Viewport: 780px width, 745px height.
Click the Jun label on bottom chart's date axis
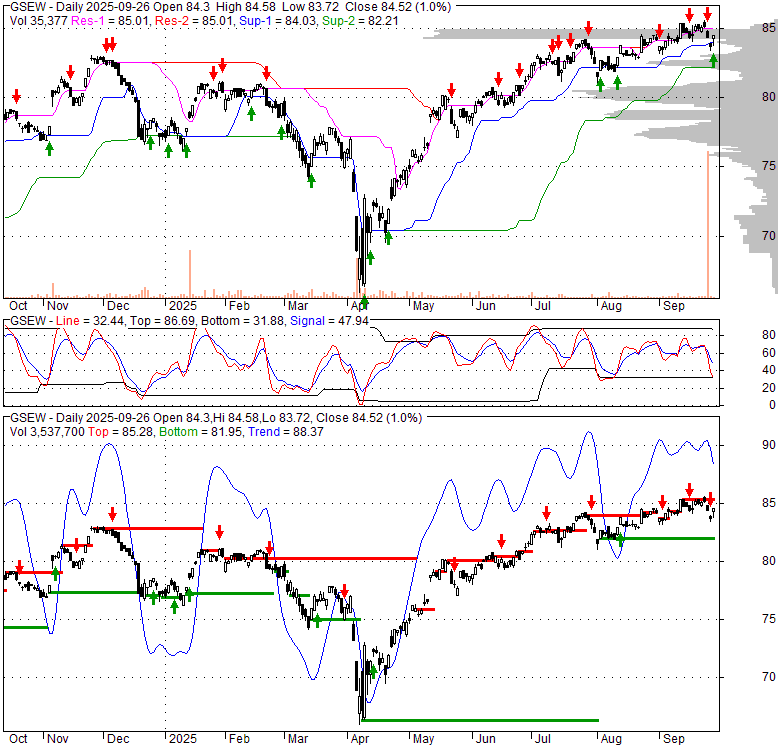point(486,739)
